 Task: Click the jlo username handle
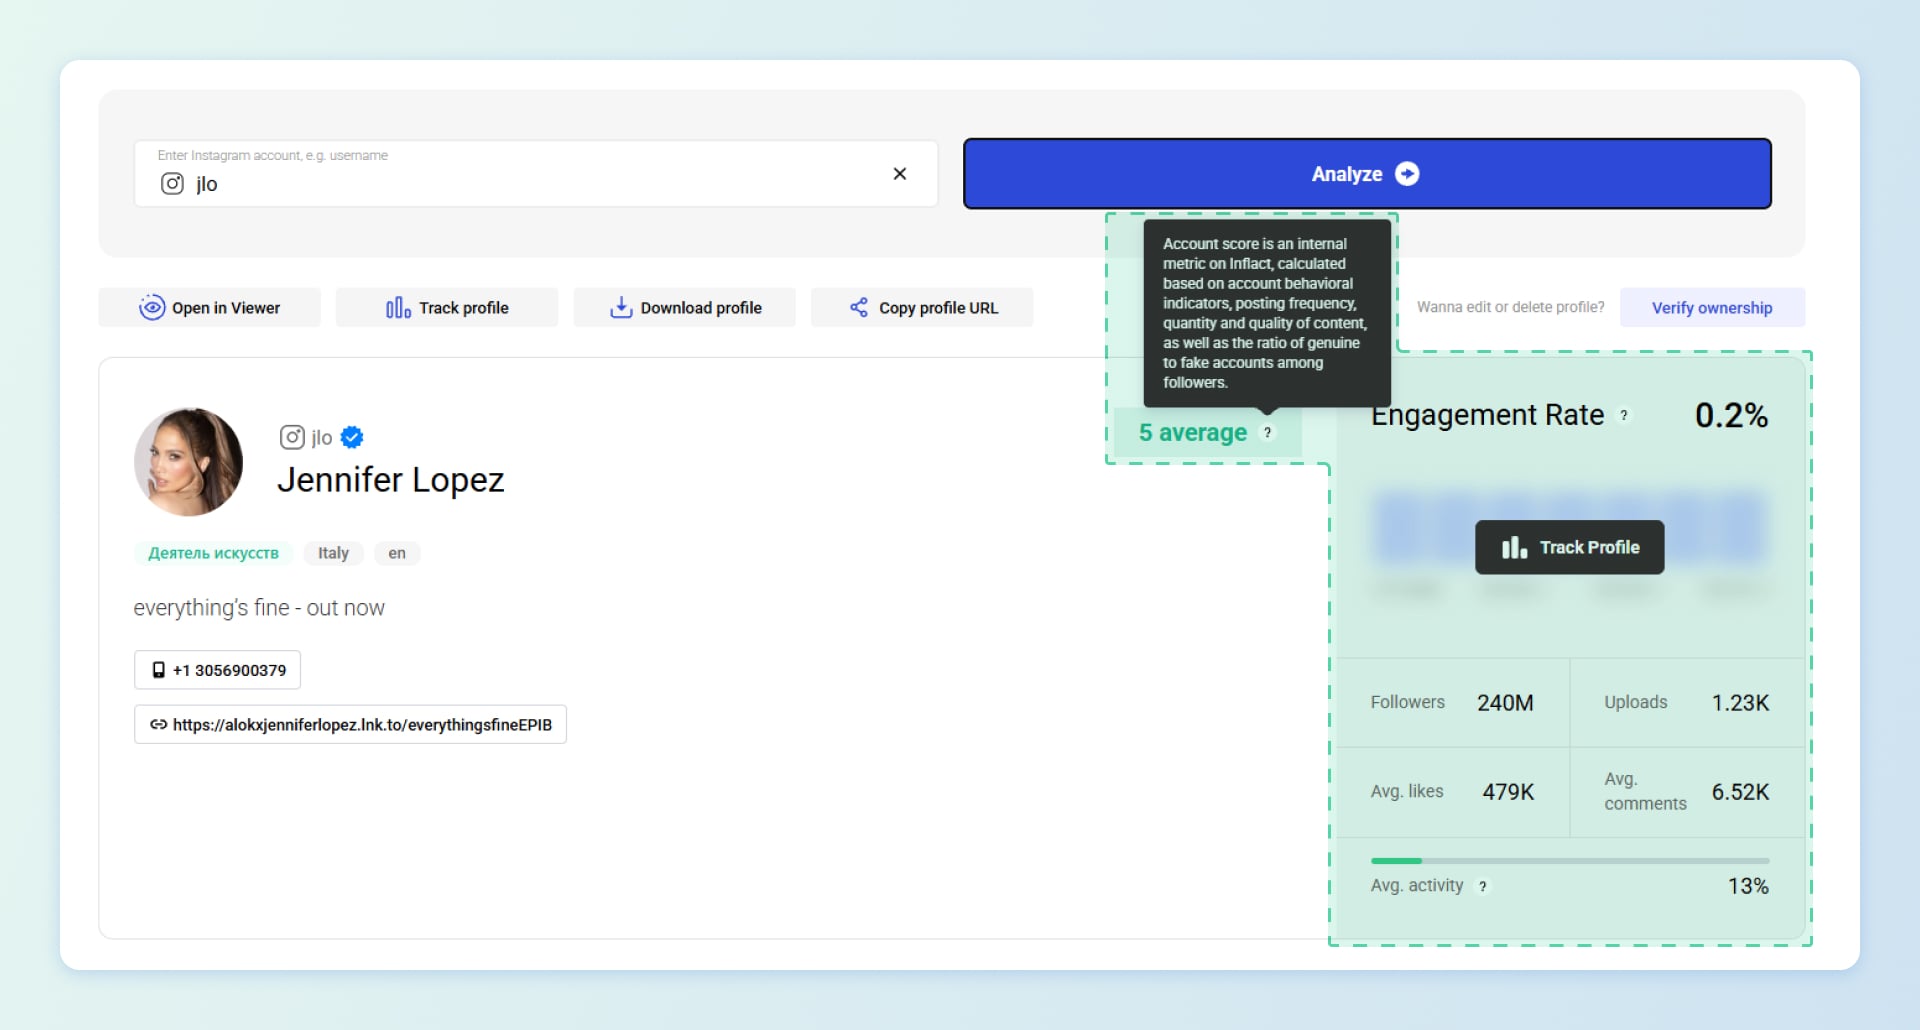coord(322,437)
